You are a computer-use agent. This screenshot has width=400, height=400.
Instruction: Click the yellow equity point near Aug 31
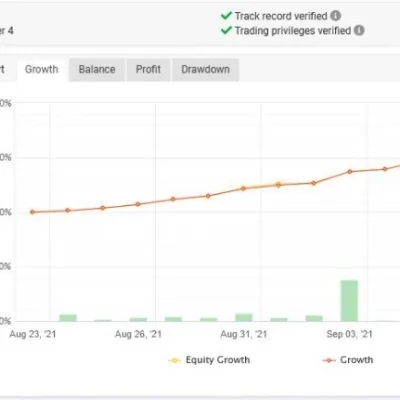click(x=279, y=183)
